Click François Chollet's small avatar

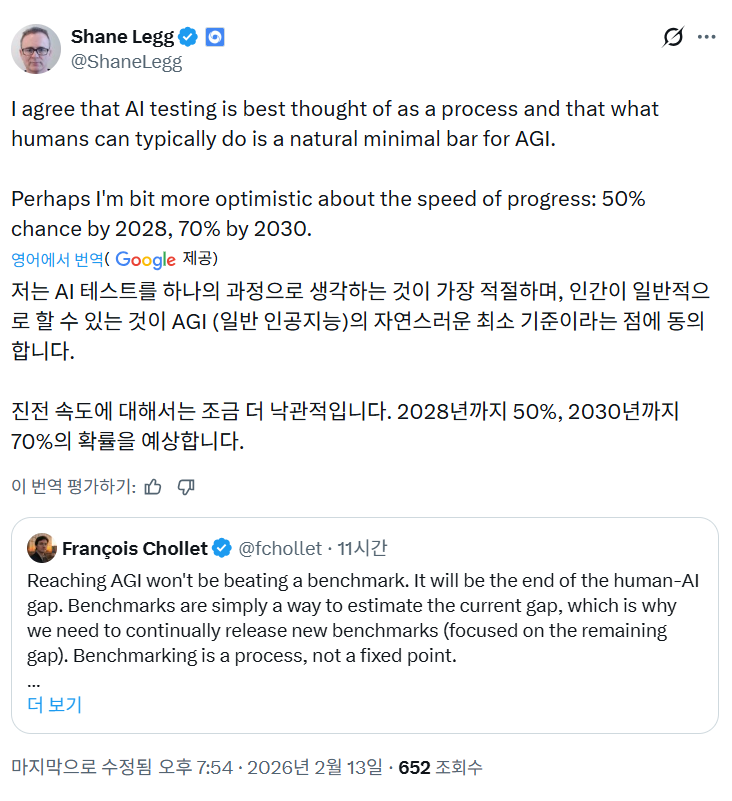(x=41, y=548)
